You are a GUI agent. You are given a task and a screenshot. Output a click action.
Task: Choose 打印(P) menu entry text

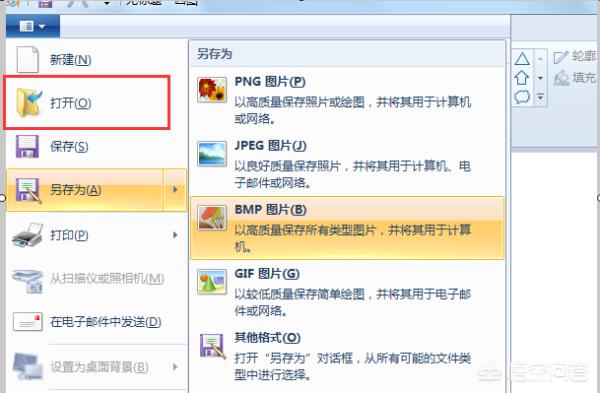click(x=69, y=235)
